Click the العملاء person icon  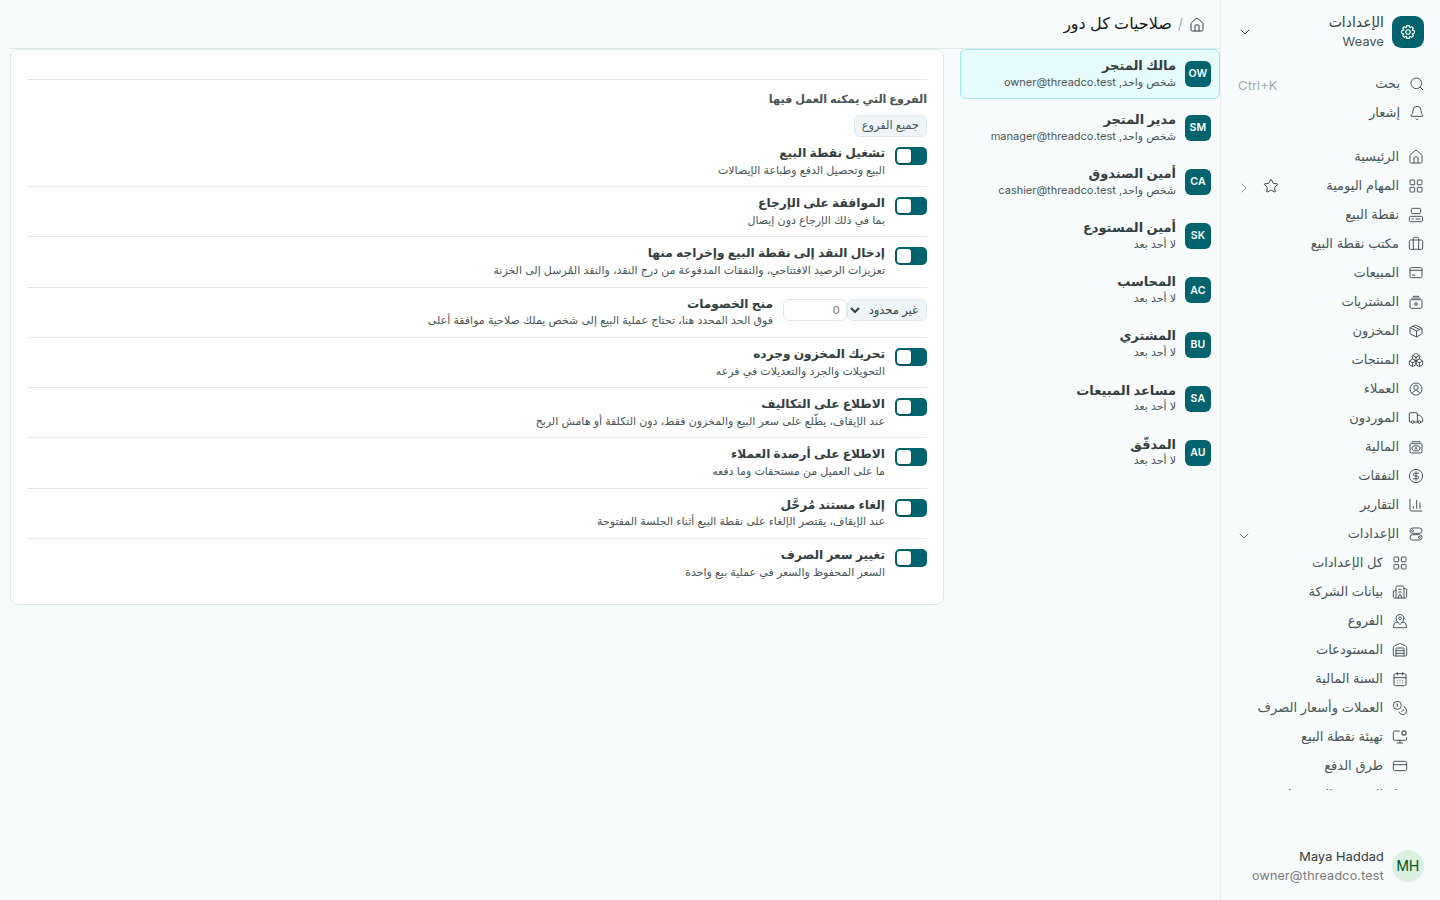1416,389
